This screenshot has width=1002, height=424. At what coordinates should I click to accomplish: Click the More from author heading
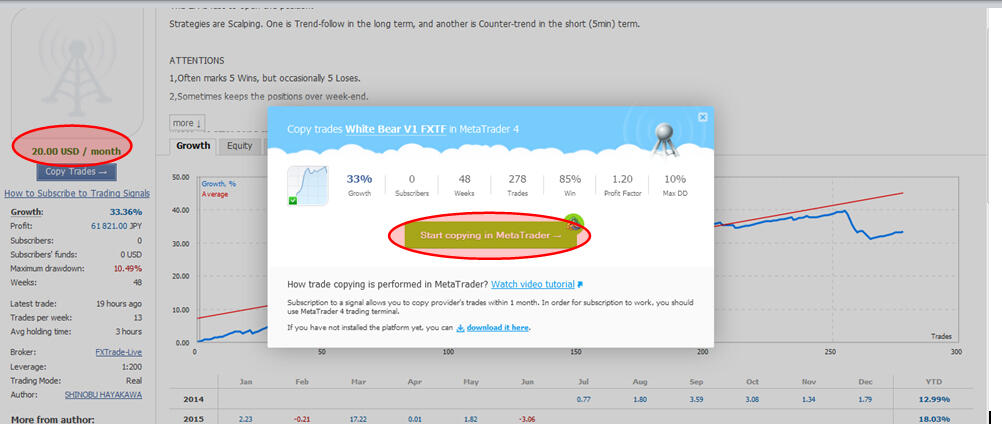(x=52, y=420)
